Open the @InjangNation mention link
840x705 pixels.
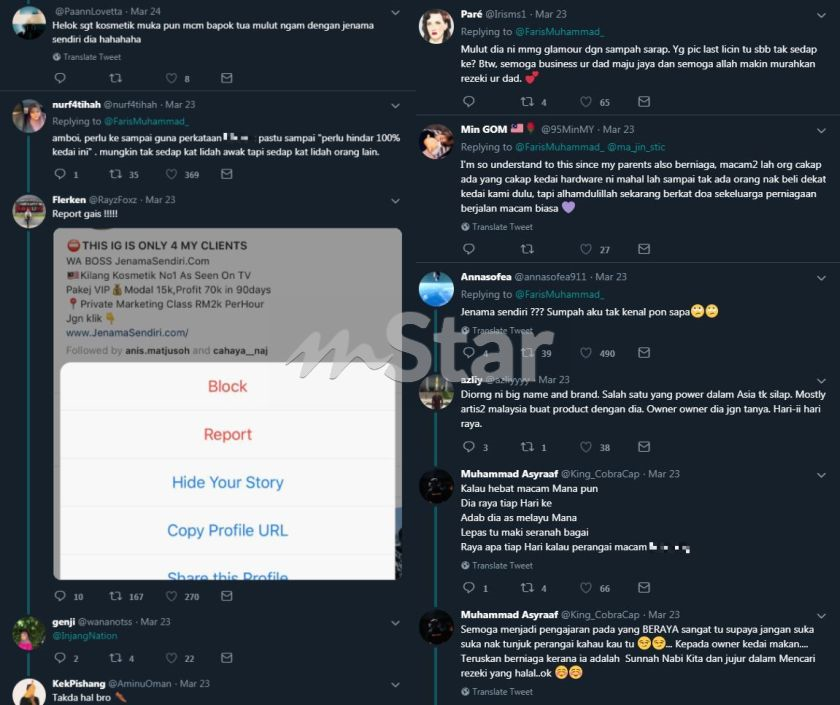point(85,636)
